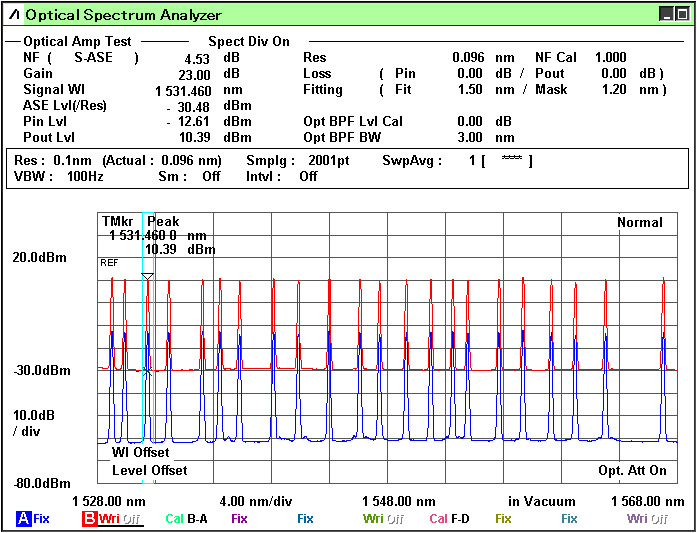Click the NF Cal value 1.000
697x533 pixels.
pos(611,57)
